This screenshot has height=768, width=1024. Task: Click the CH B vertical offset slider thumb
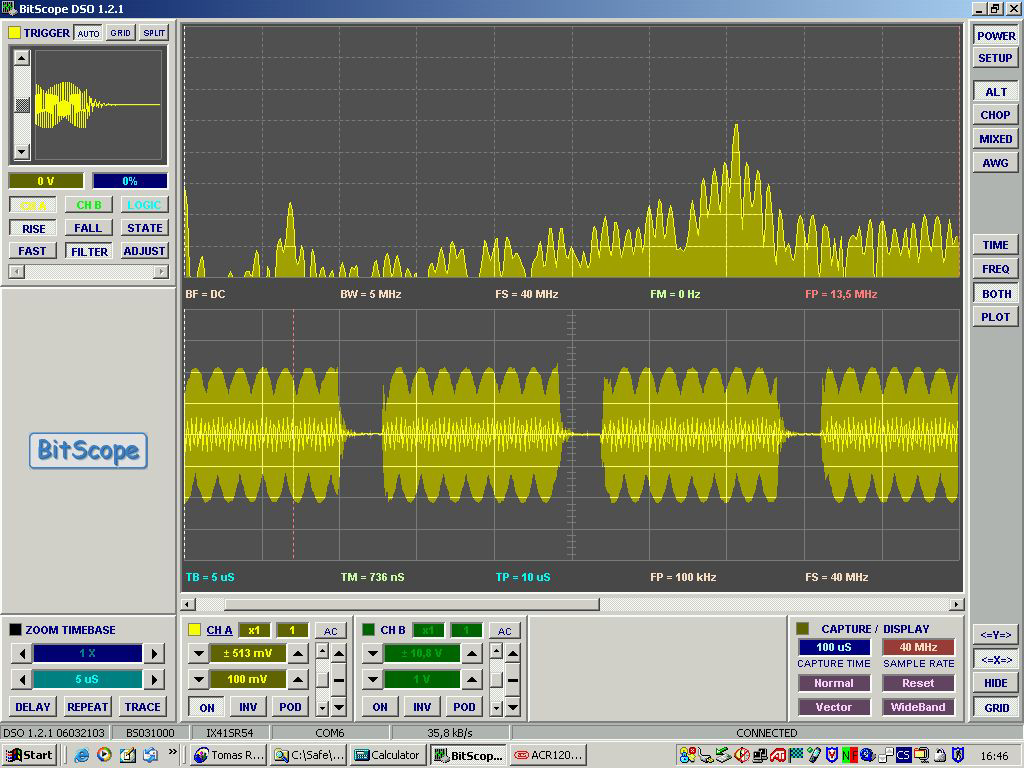pos(496,680)
